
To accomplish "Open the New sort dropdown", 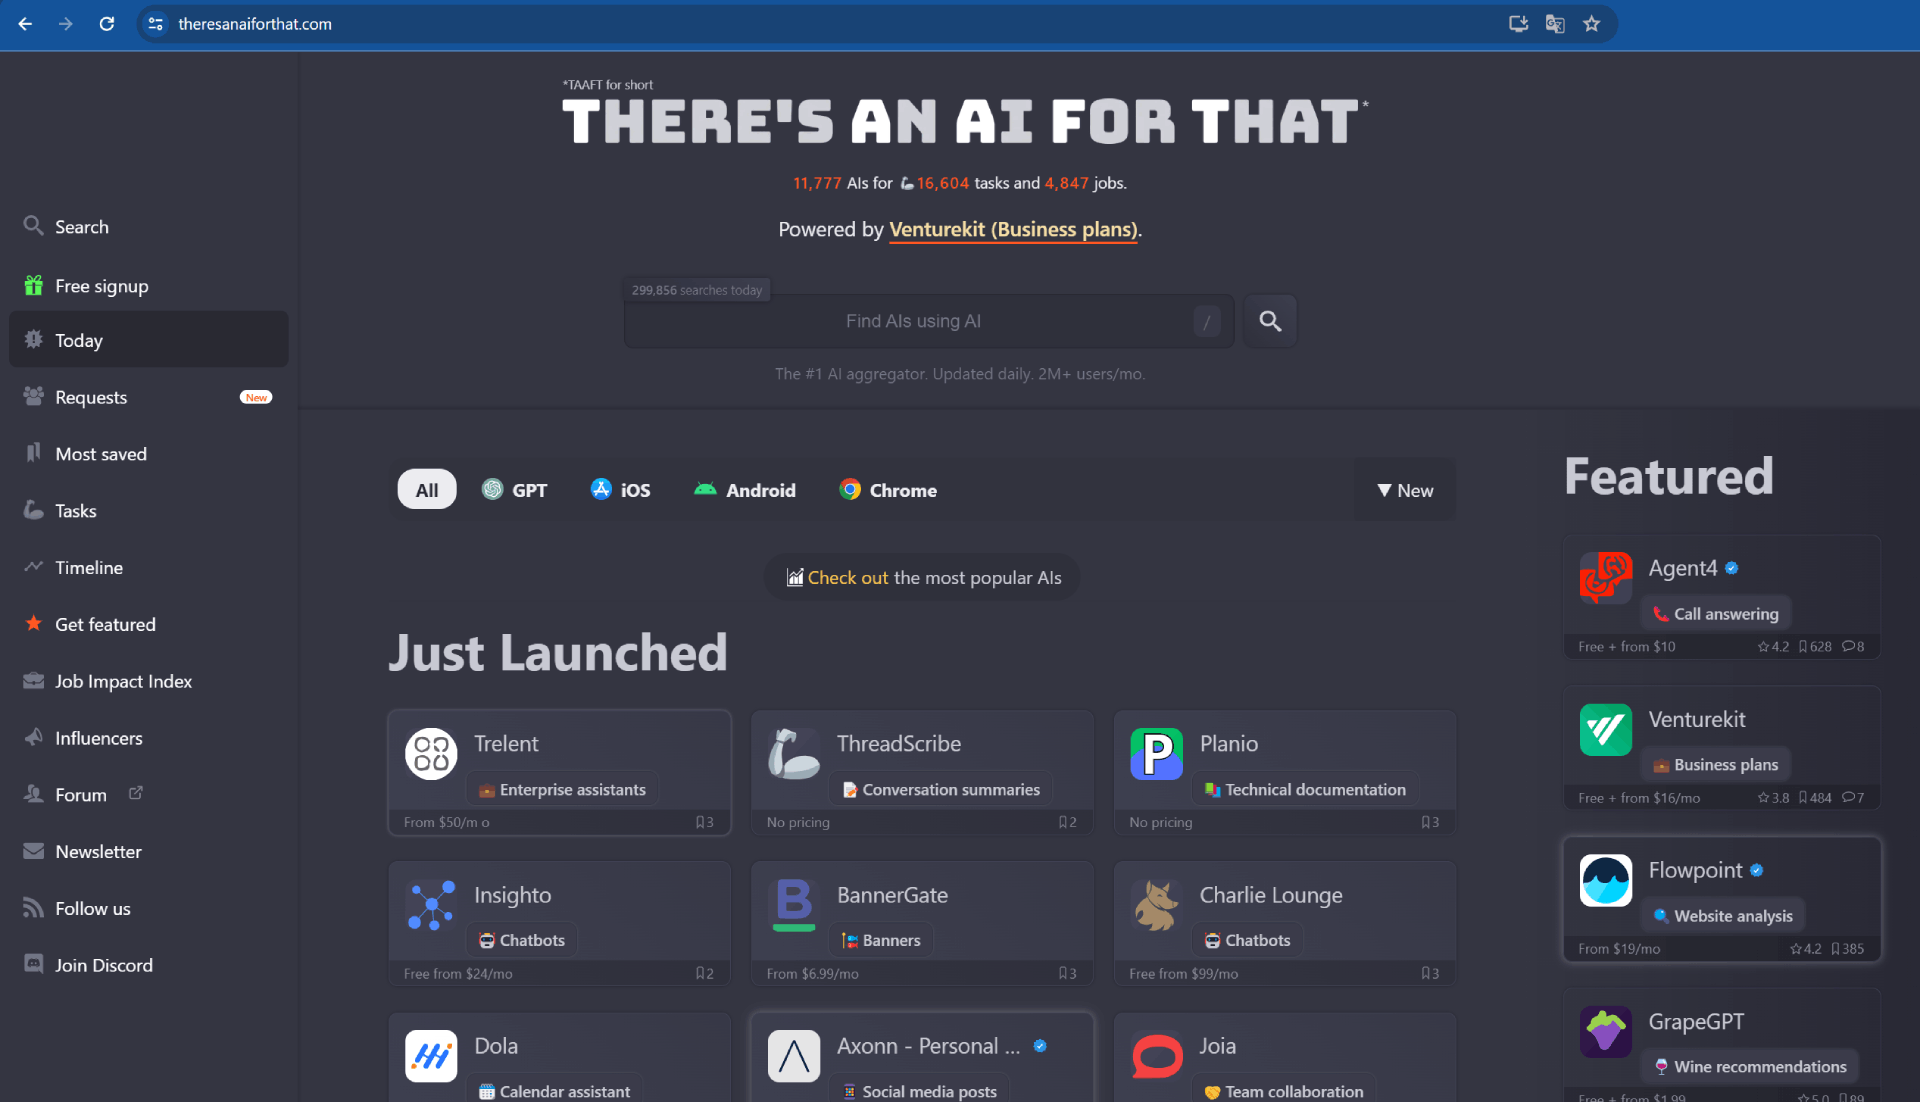I will pos(1405,490).
